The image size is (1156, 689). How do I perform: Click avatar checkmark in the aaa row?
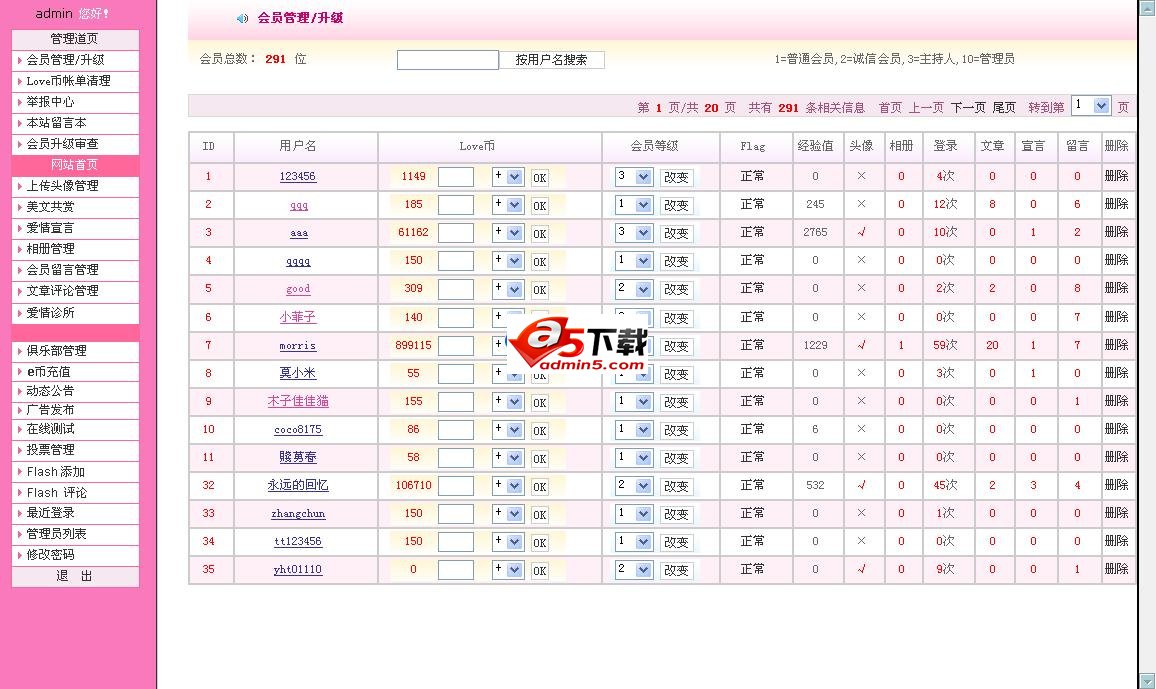pyautogui.click(x=861, y=232)
